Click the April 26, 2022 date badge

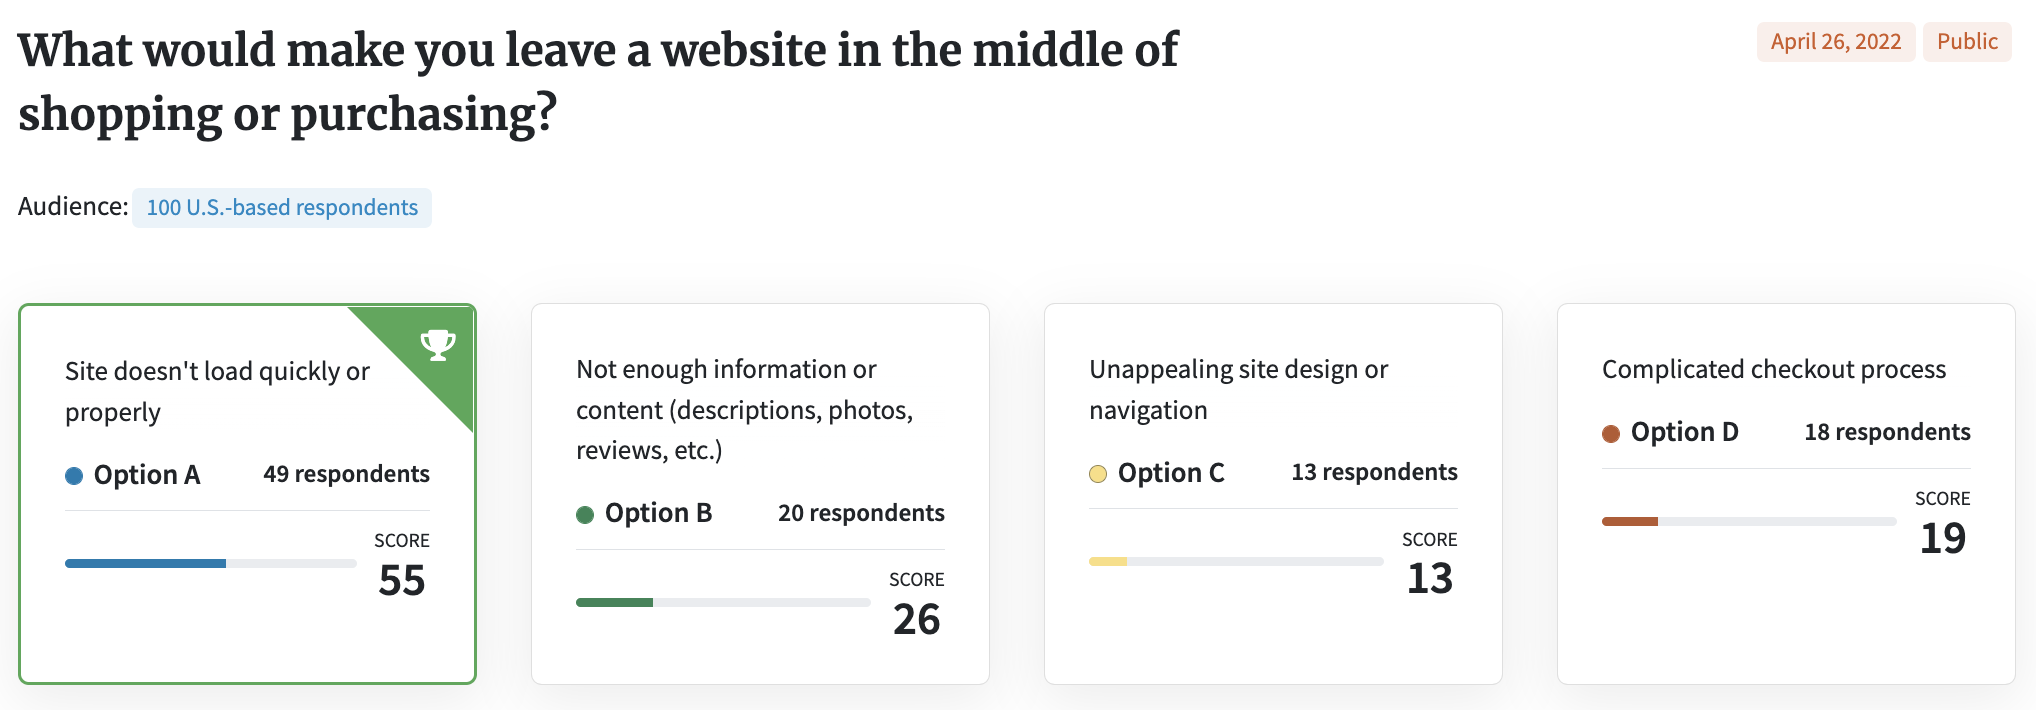tap(1836, 42)
